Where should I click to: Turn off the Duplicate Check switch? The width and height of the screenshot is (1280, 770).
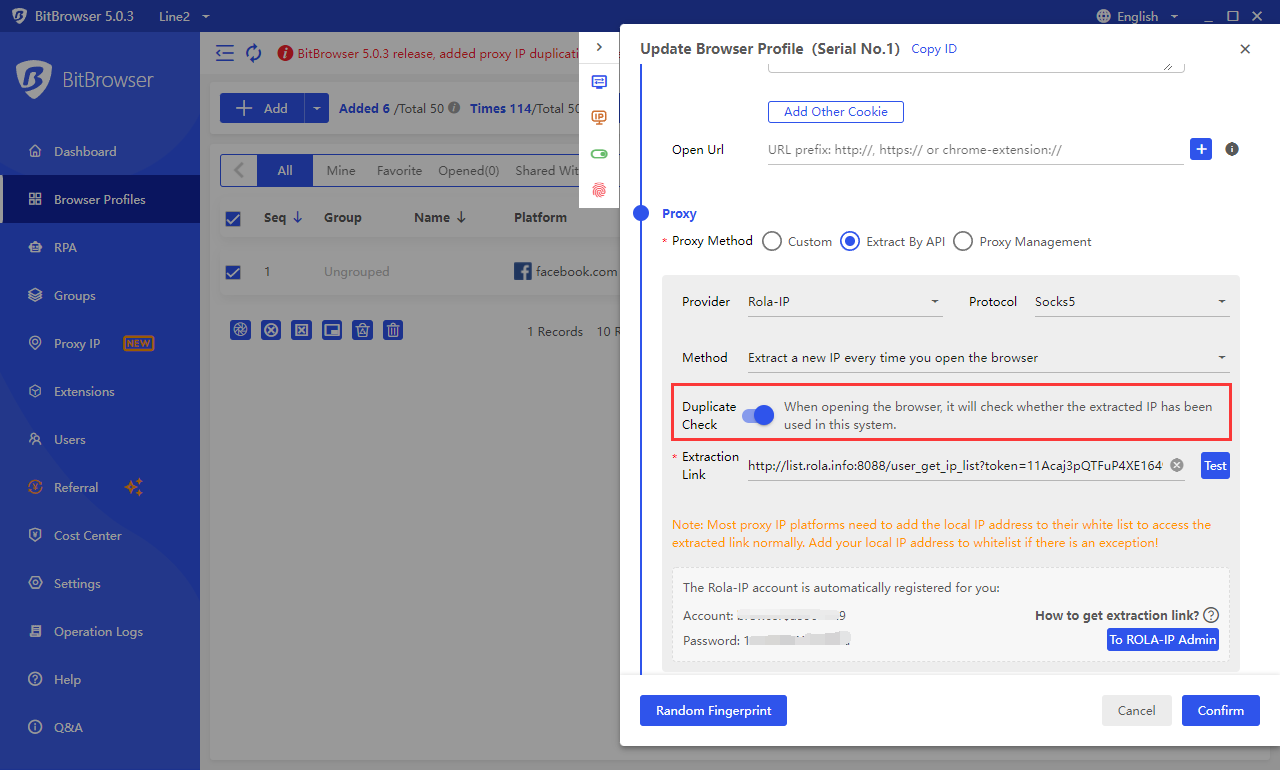pyautogui.click(x=758, y=415)
